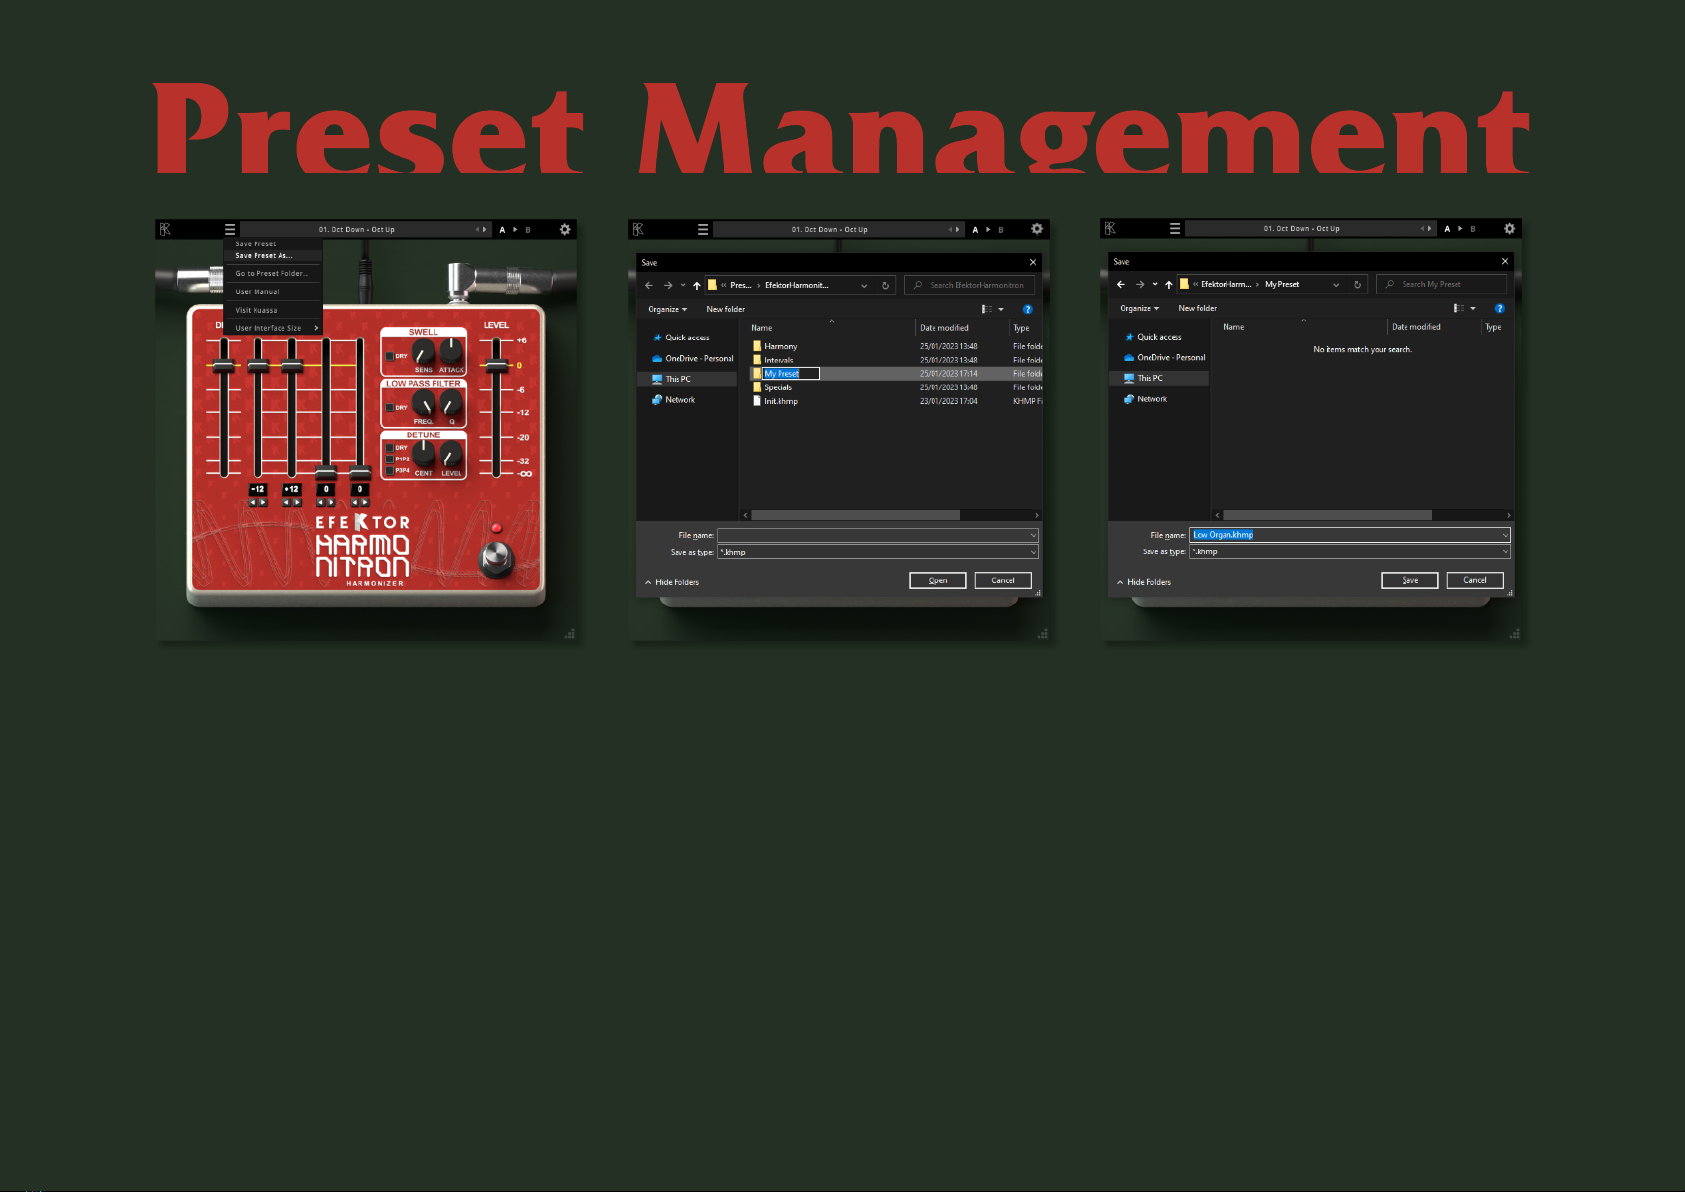Image resolution: width=1685 pixels, height=1192 pixels.
Task: Click New folder in the MyPreset dialog
Action: point(1198,308)
